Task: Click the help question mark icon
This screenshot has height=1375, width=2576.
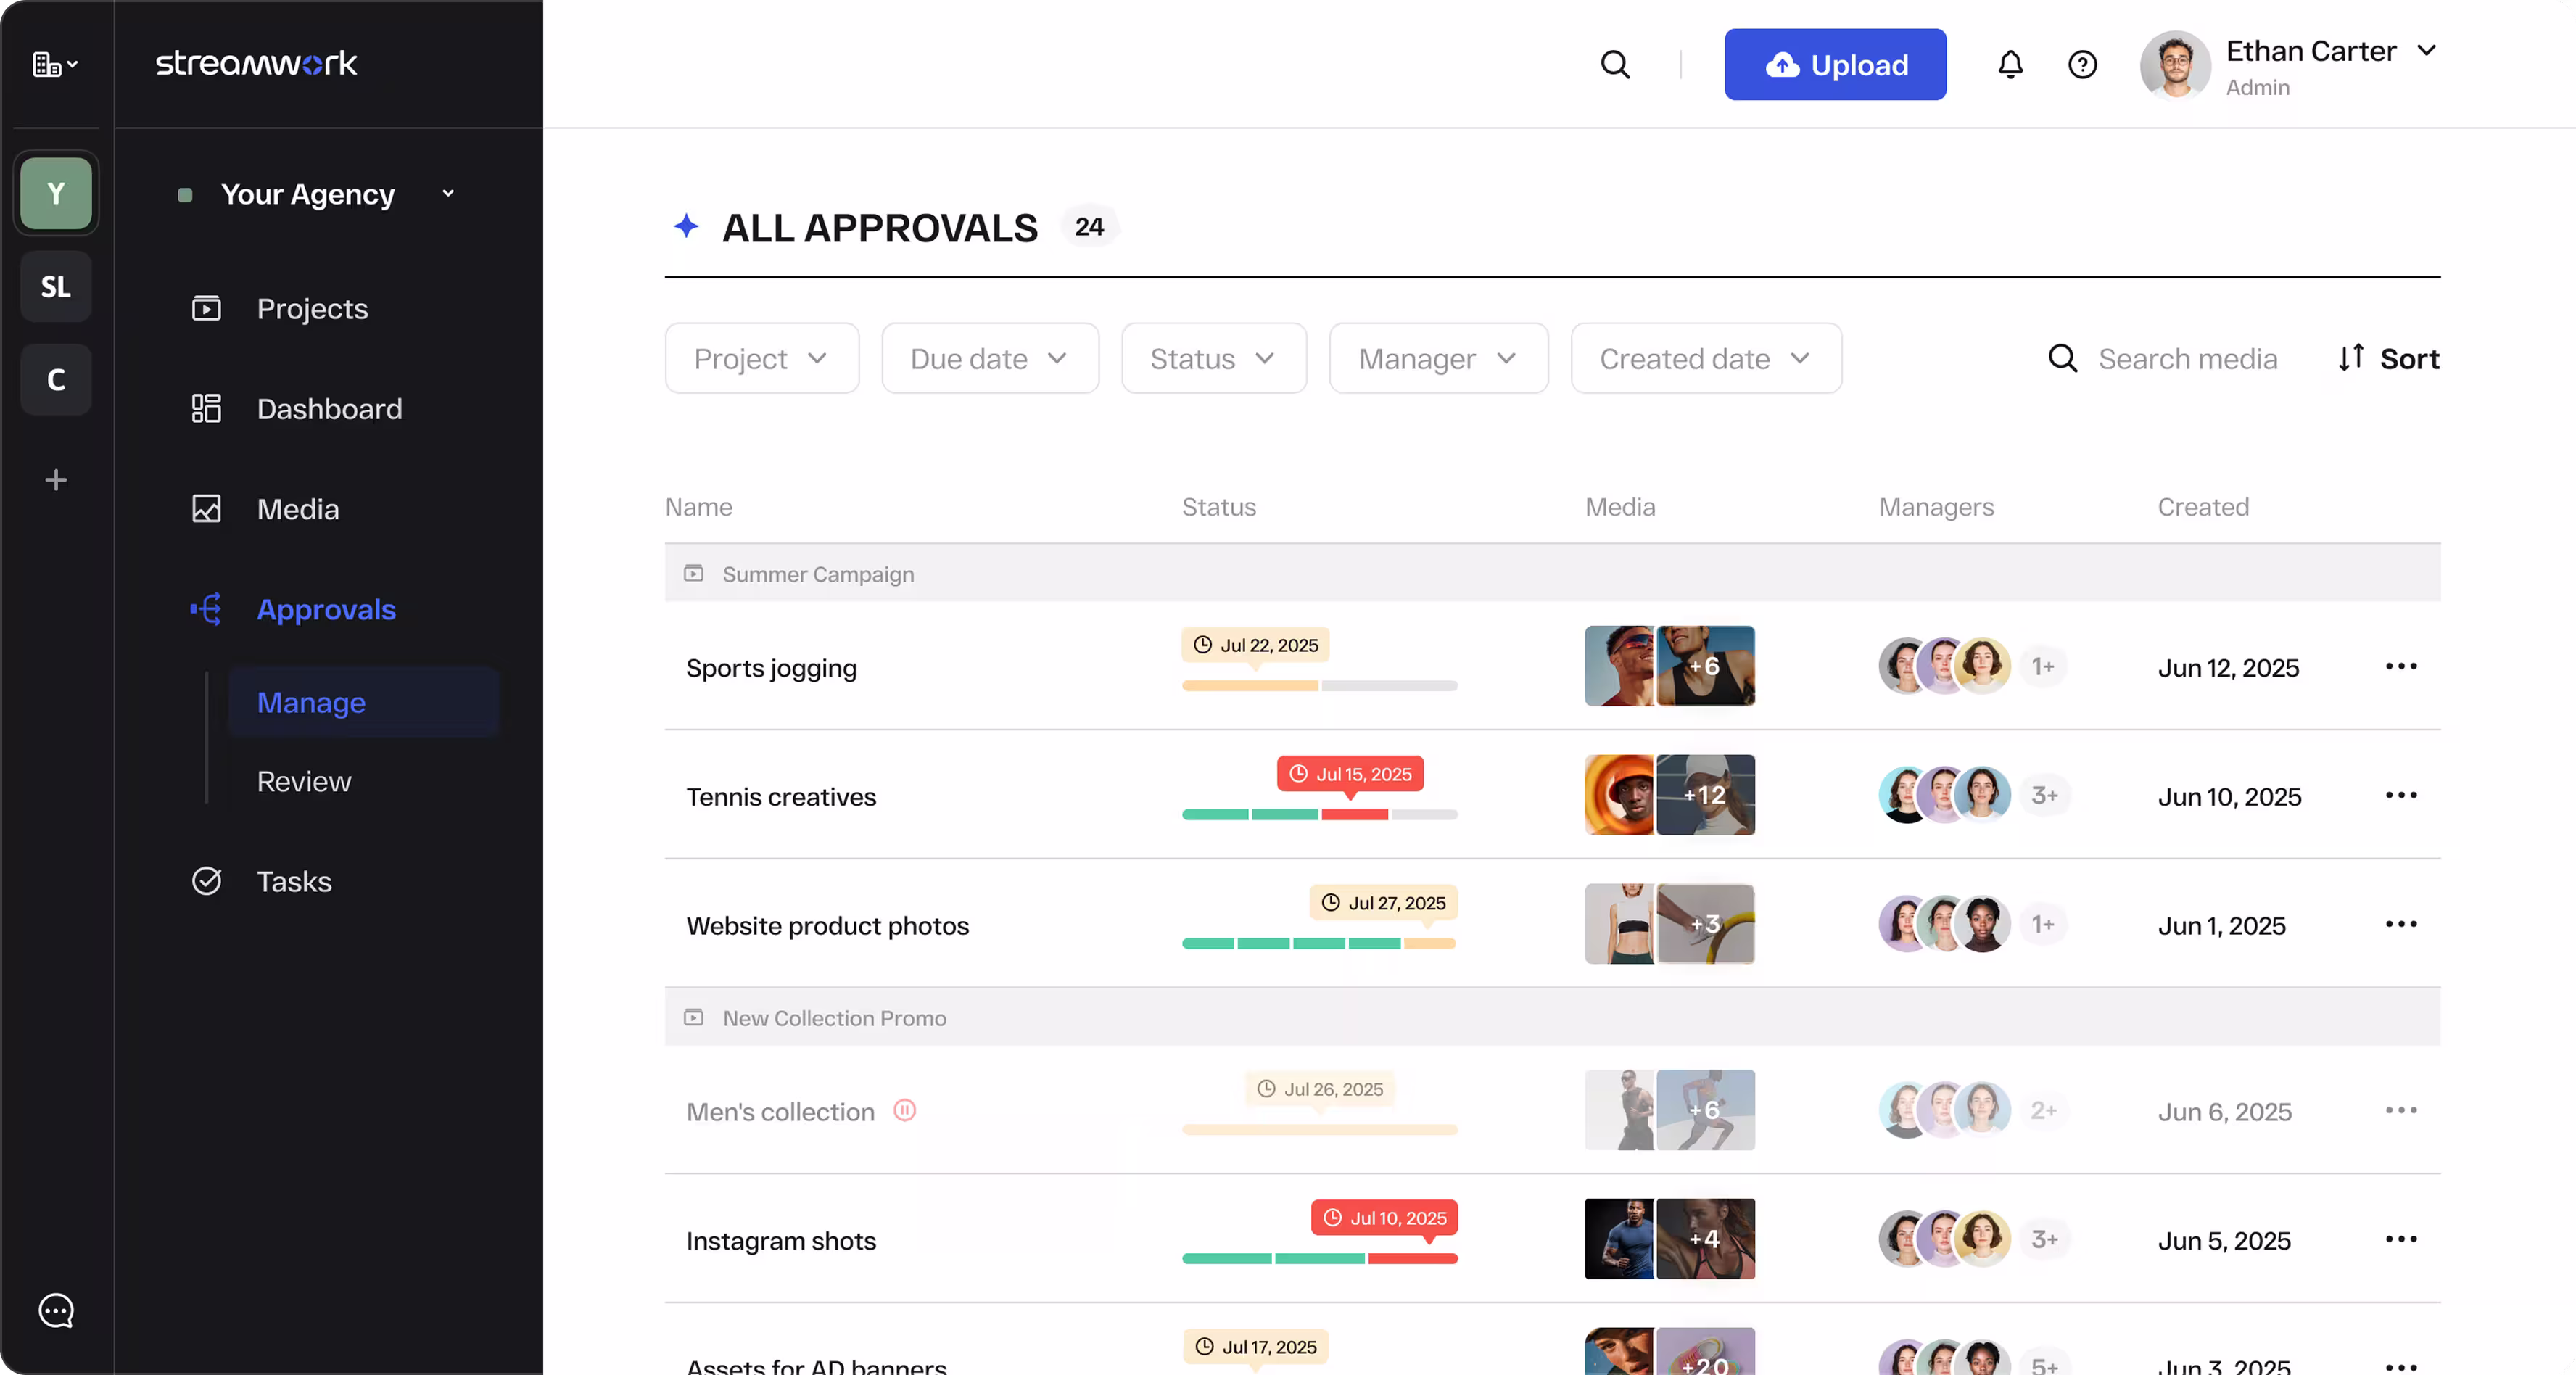Action: [x=2082, y=65]
